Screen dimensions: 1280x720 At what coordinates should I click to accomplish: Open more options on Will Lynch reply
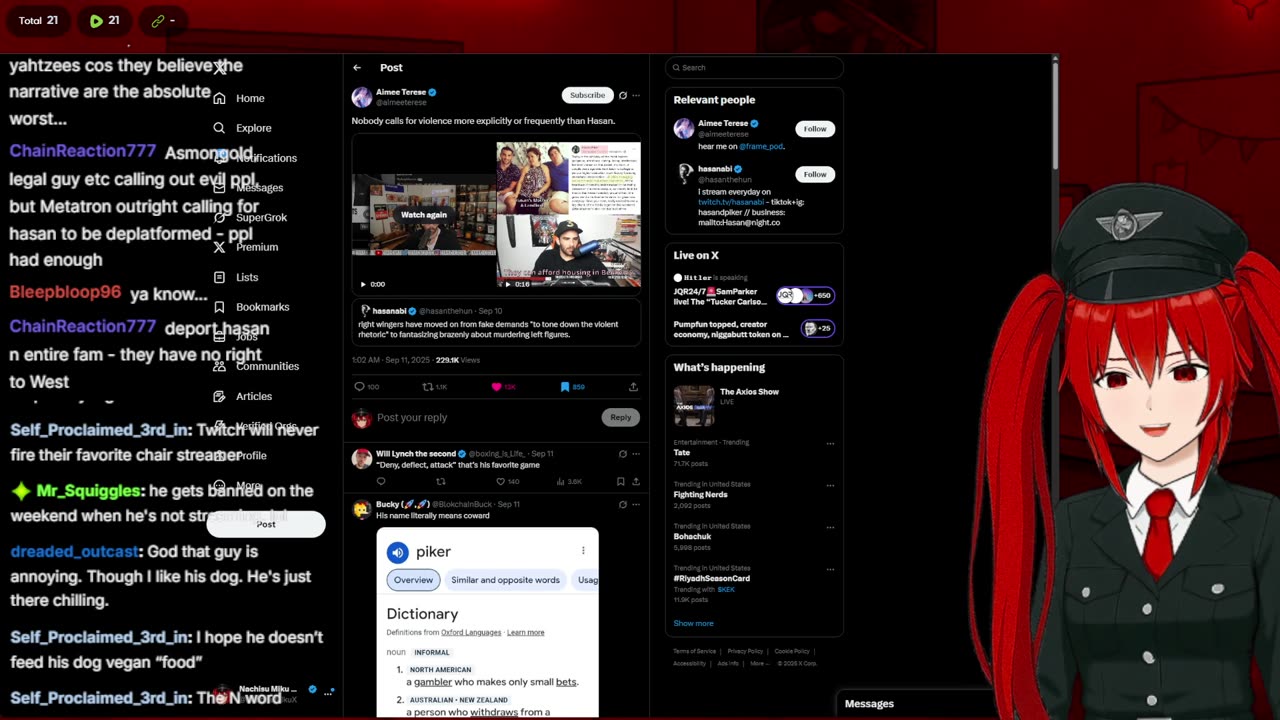coord(636,453)
